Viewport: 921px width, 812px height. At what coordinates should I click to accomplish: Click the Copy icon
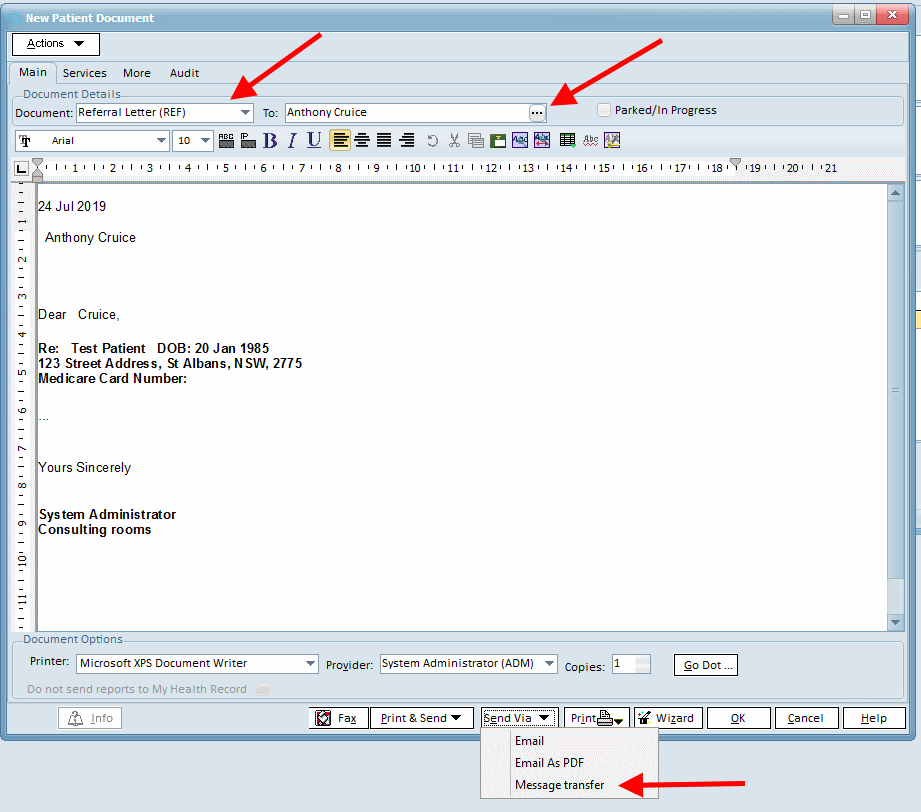pos(476,140)
